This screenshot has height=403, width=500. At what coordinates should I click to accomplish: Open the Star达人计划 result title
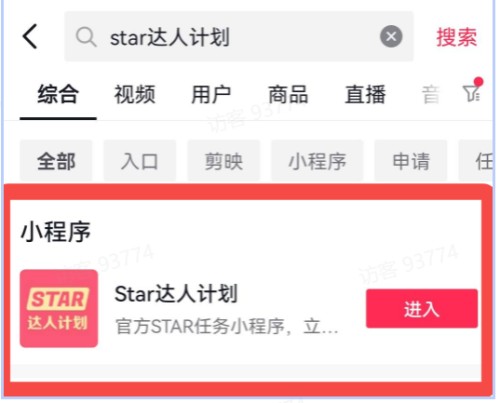pos(176,294)
